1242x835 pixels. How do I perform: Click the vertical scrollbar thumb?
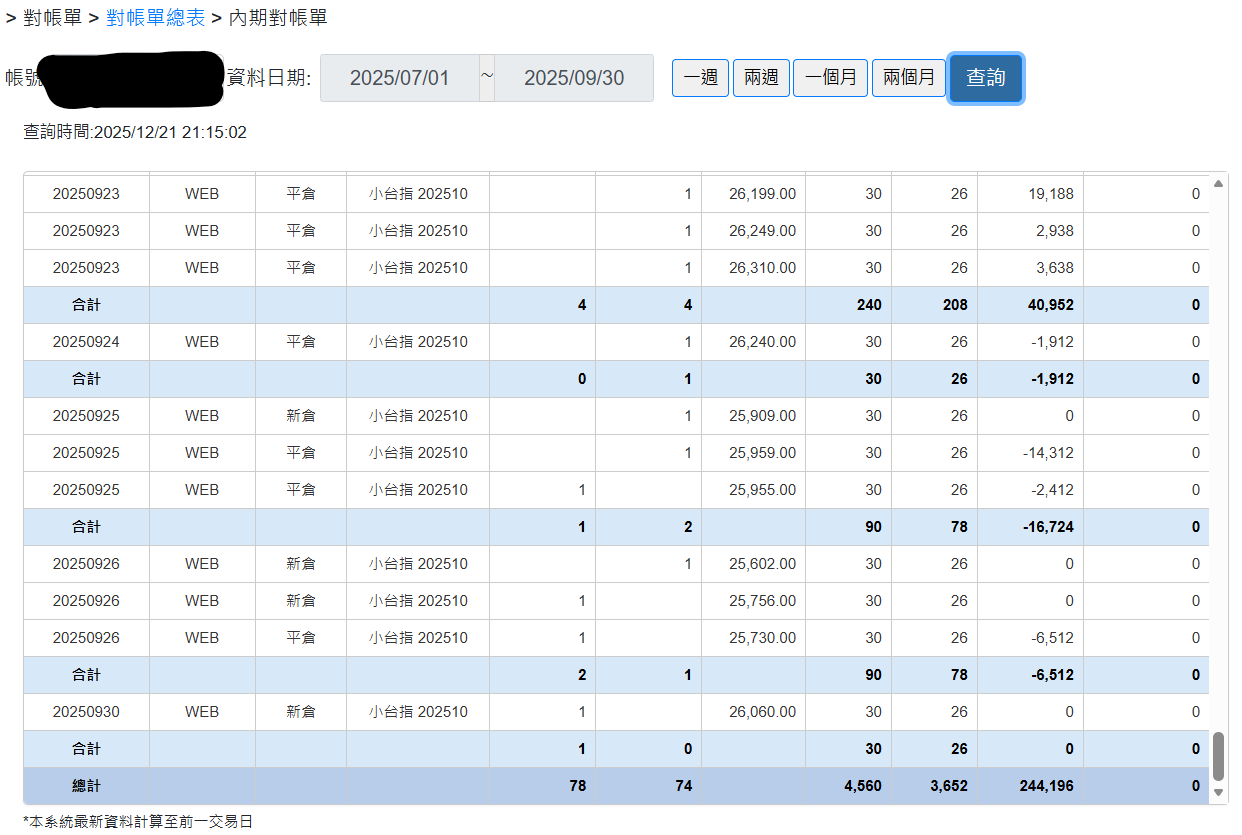[1218, 755]
